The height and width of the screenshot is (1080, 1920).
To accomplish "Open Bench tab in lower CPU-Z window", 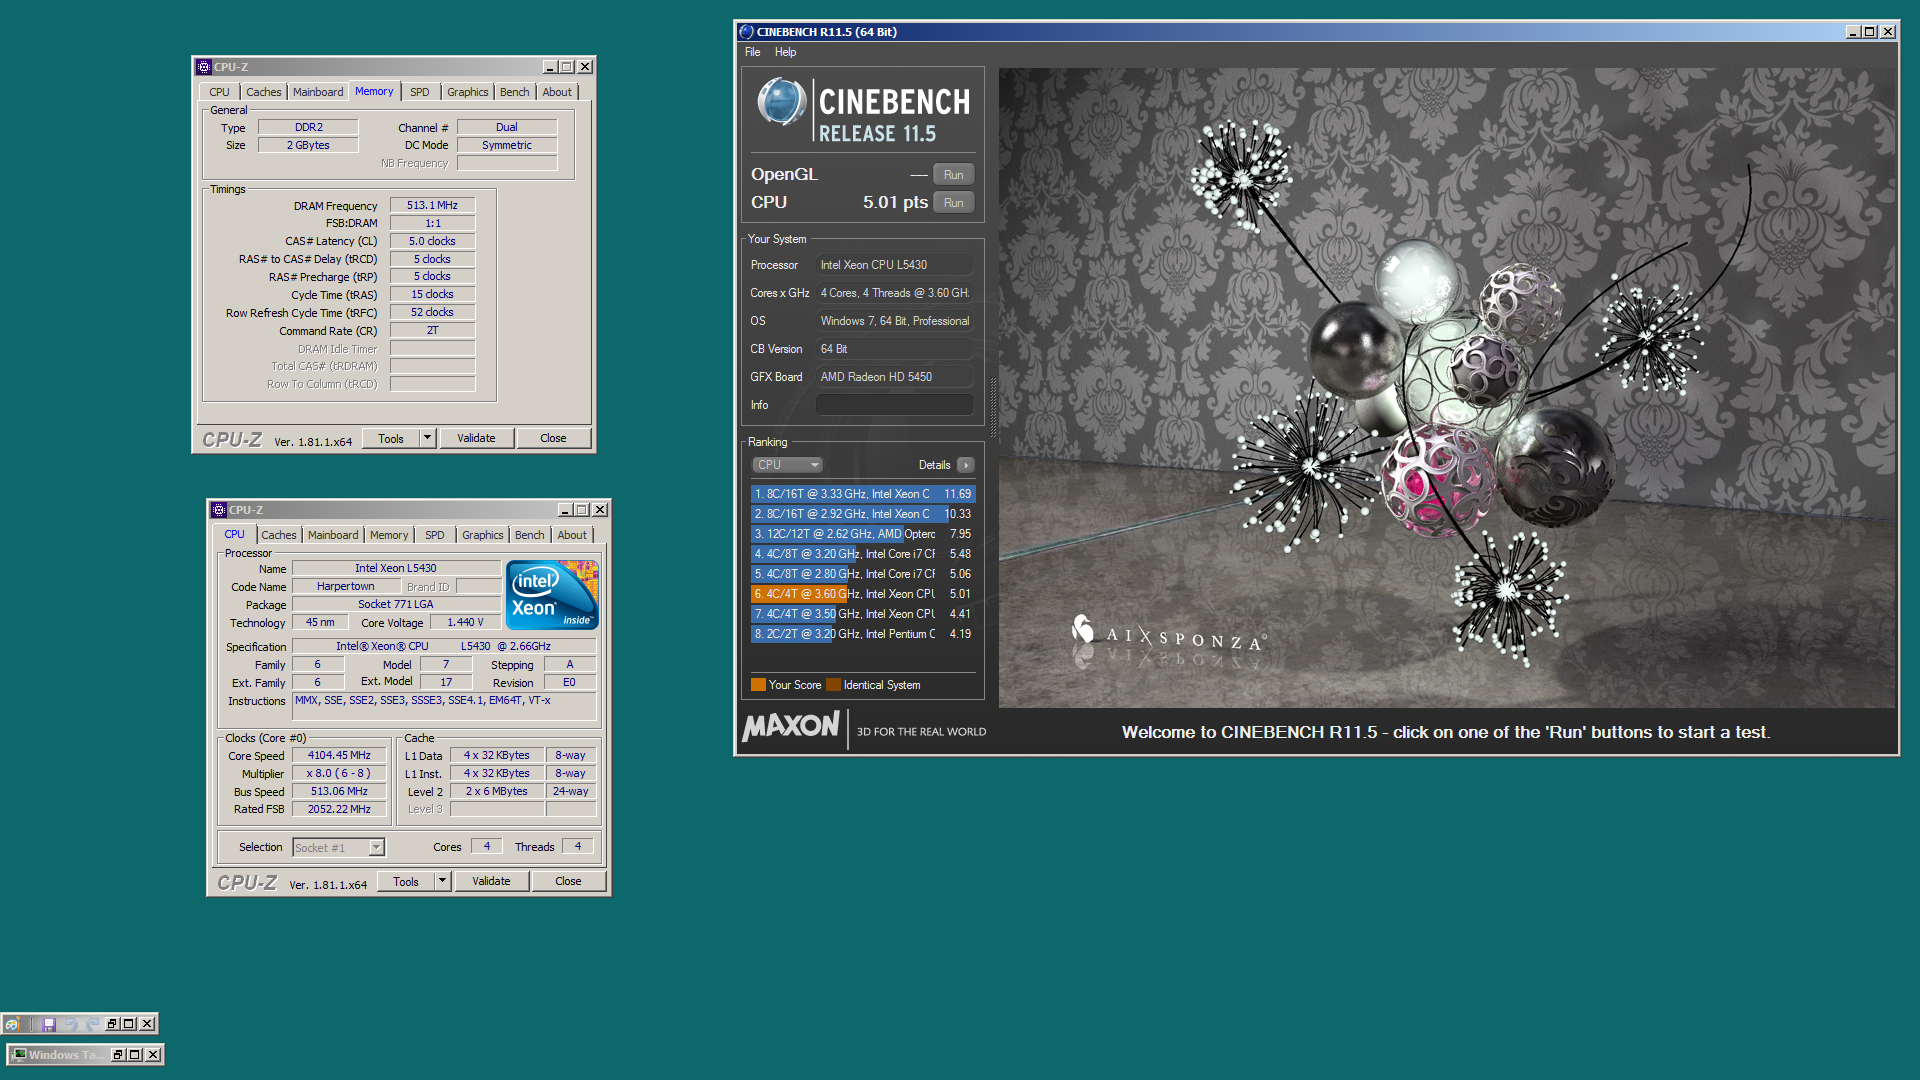I will [x=529, y=535].
